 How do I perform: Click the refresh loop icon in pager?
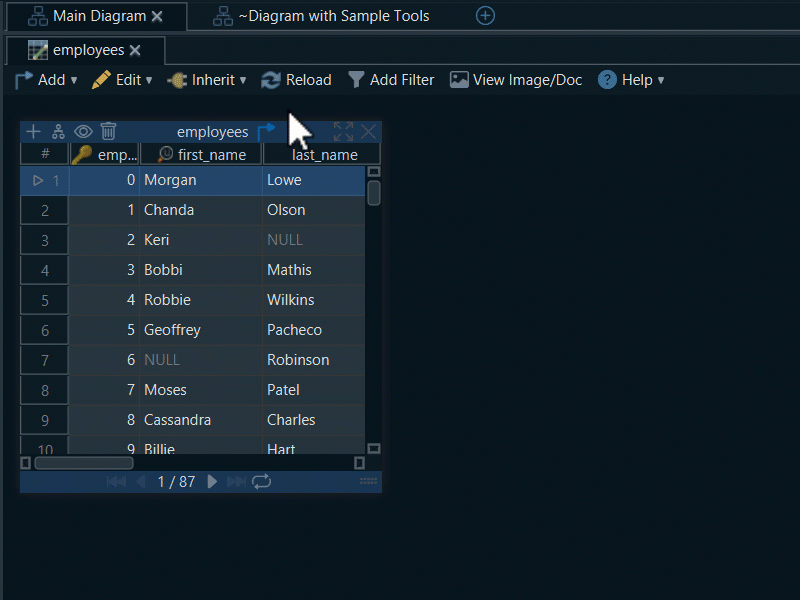point(261,482)
